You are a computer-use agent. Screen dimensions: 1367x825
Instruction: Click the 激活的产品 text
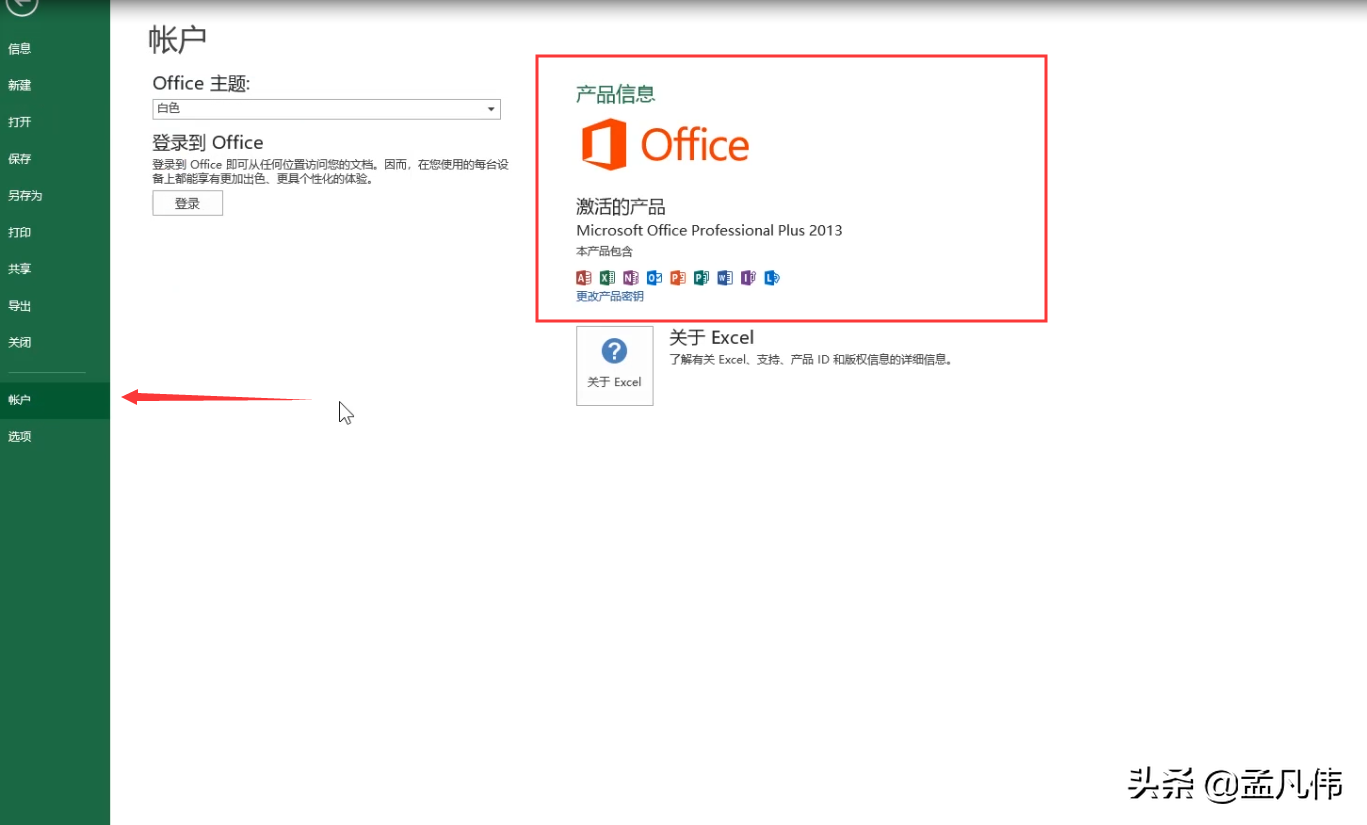tap(621, 207)
